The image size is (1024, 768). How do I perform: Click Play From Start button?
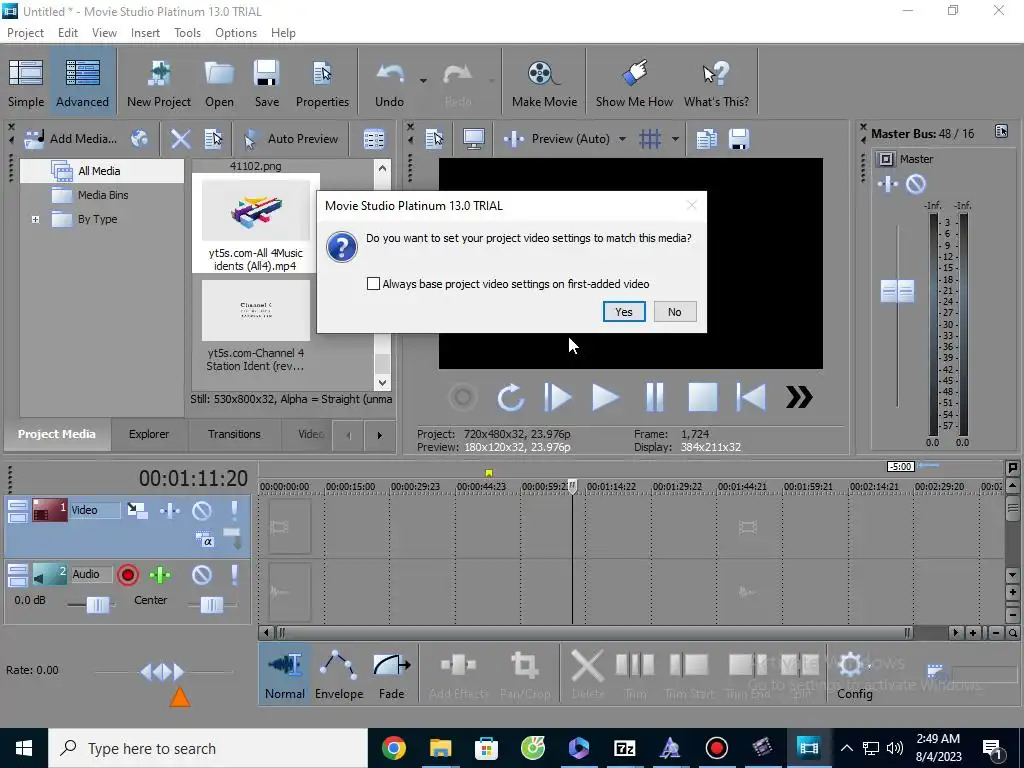coord(558,397)
